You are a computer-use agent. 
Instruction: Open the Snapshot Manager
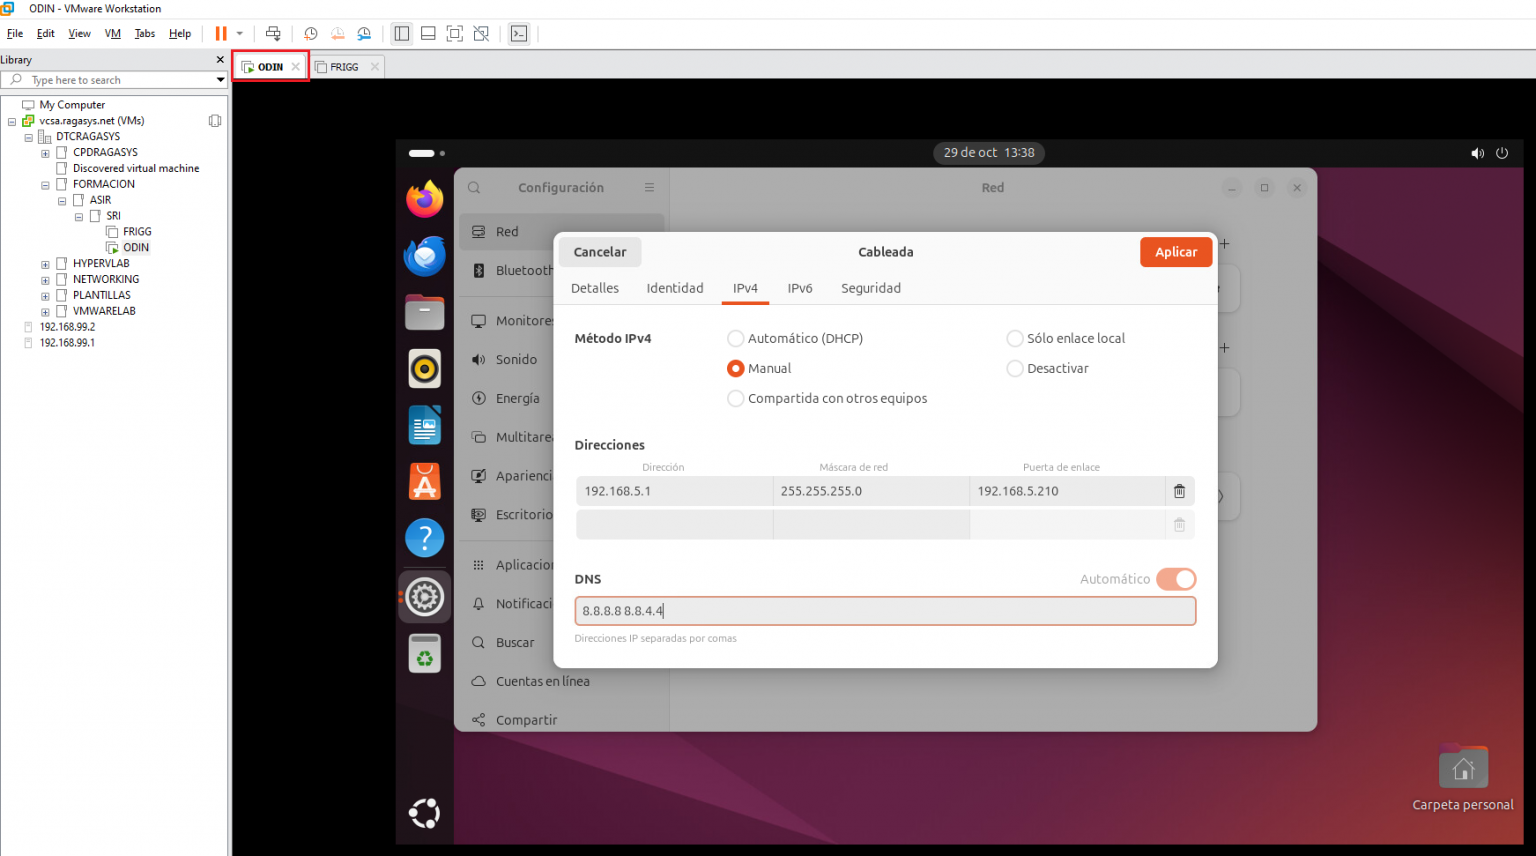pos(364,33)
